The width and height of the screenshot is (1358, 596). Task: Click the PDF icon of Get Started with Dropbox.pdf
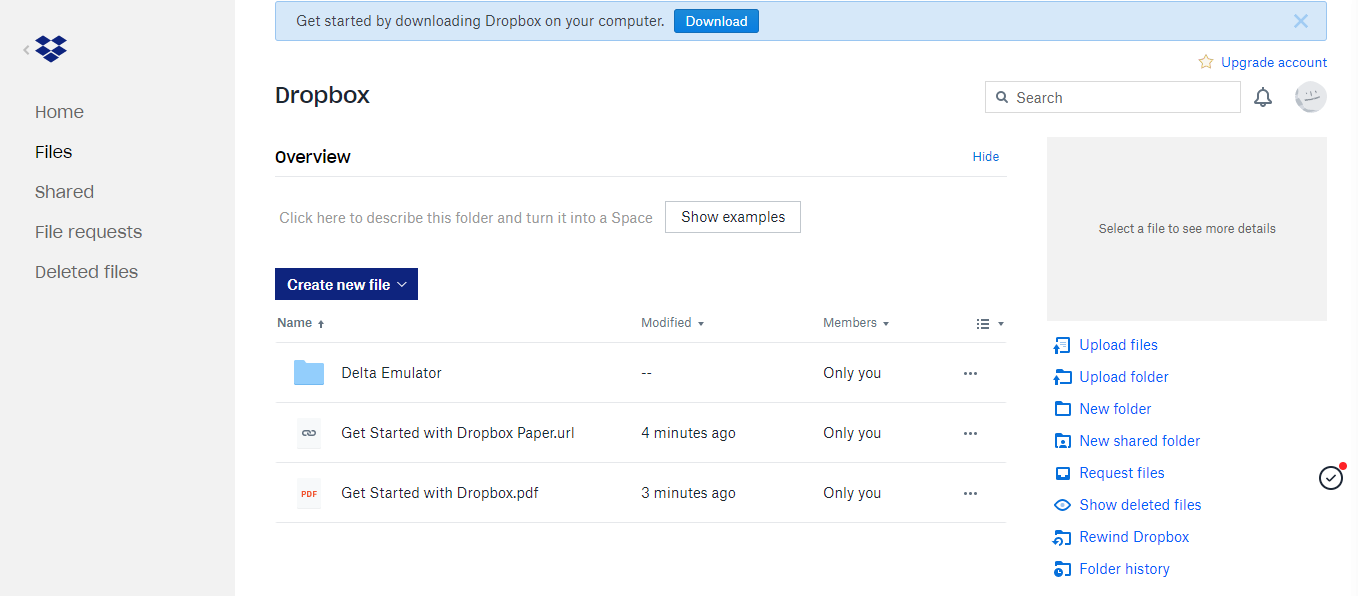(309, 493)
